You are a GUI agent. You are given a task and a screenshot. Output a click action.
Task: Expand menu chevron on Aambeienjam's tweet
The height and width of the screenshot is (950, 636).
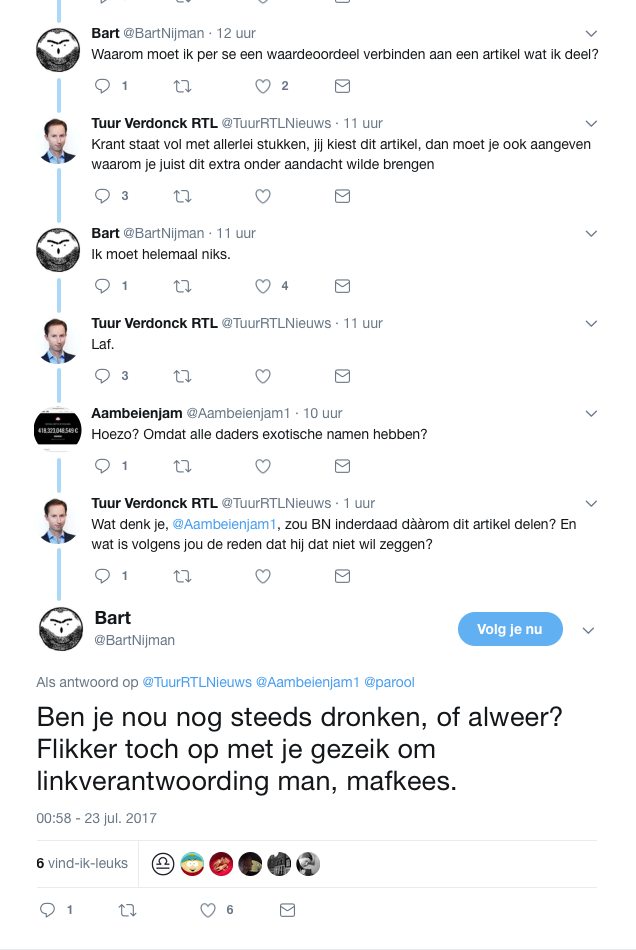tap(590, 413)
